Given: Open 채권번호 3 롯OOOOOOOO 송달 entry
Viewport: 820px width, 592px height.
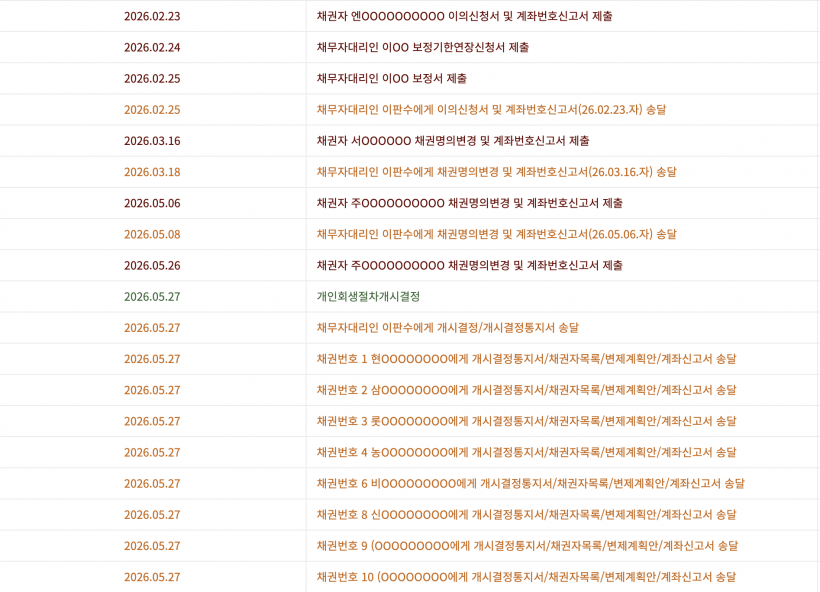Looking at the screenshot, I should click(x=526, y=421).
